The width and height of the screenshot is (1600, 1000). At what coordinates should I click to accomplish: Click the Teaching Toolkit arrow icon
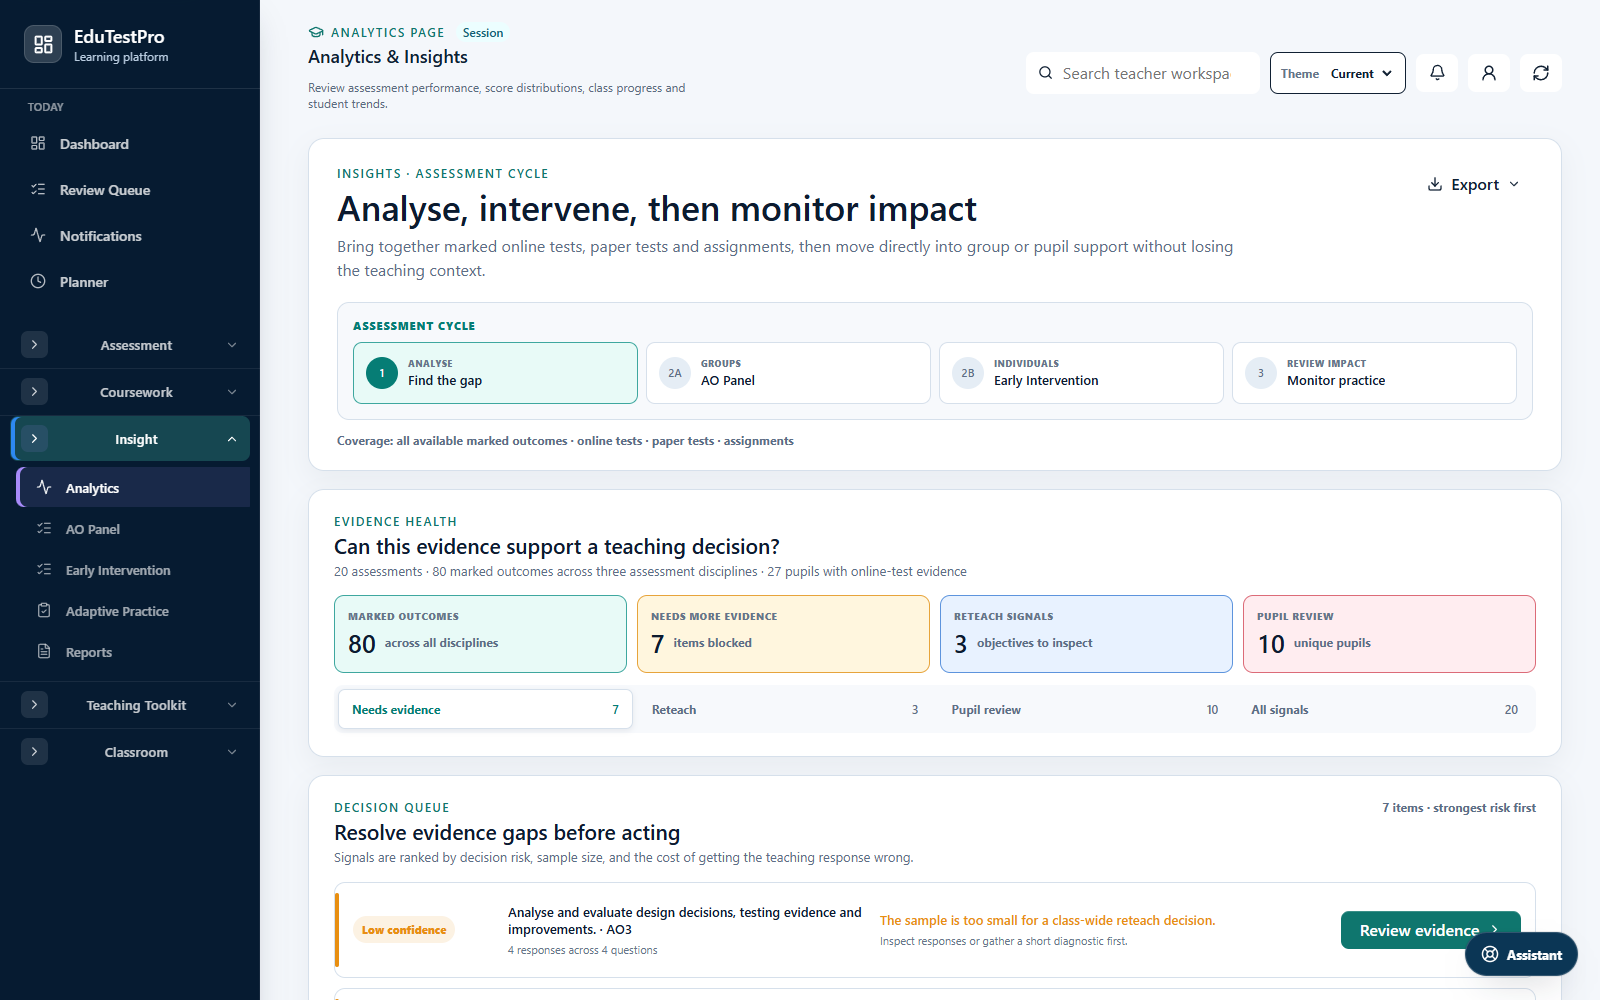click(x=34, y=705)
